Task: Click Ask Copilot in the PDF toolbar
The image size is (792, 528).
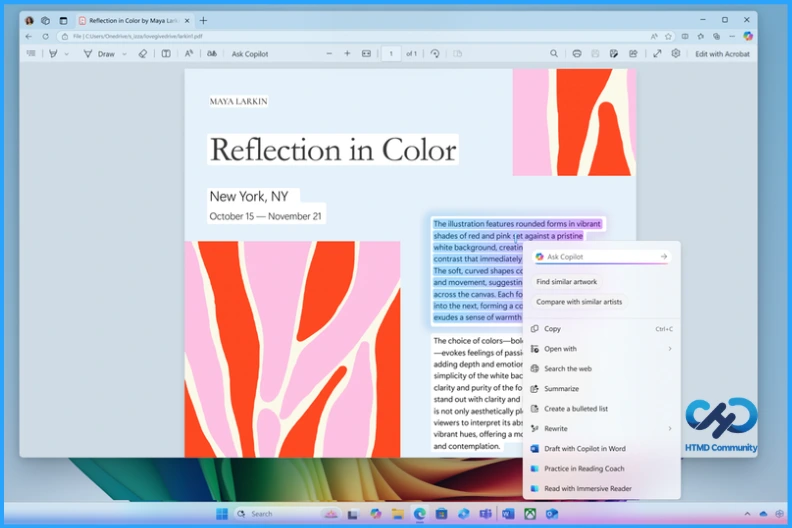Action: click(250, 54)
